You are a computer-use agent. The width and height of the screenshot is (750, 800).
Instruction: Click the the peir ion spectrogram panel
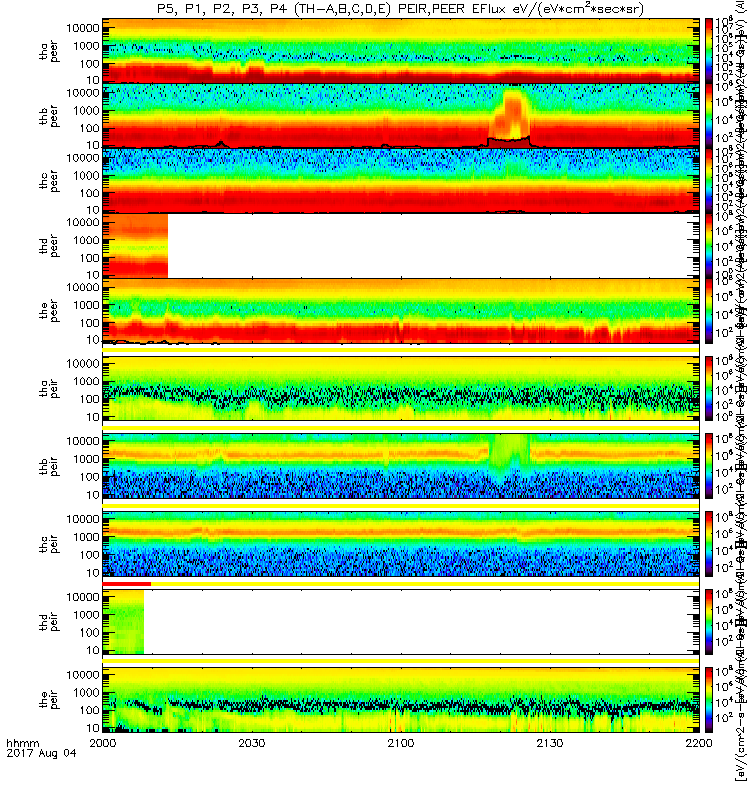(x=401, y=699)
